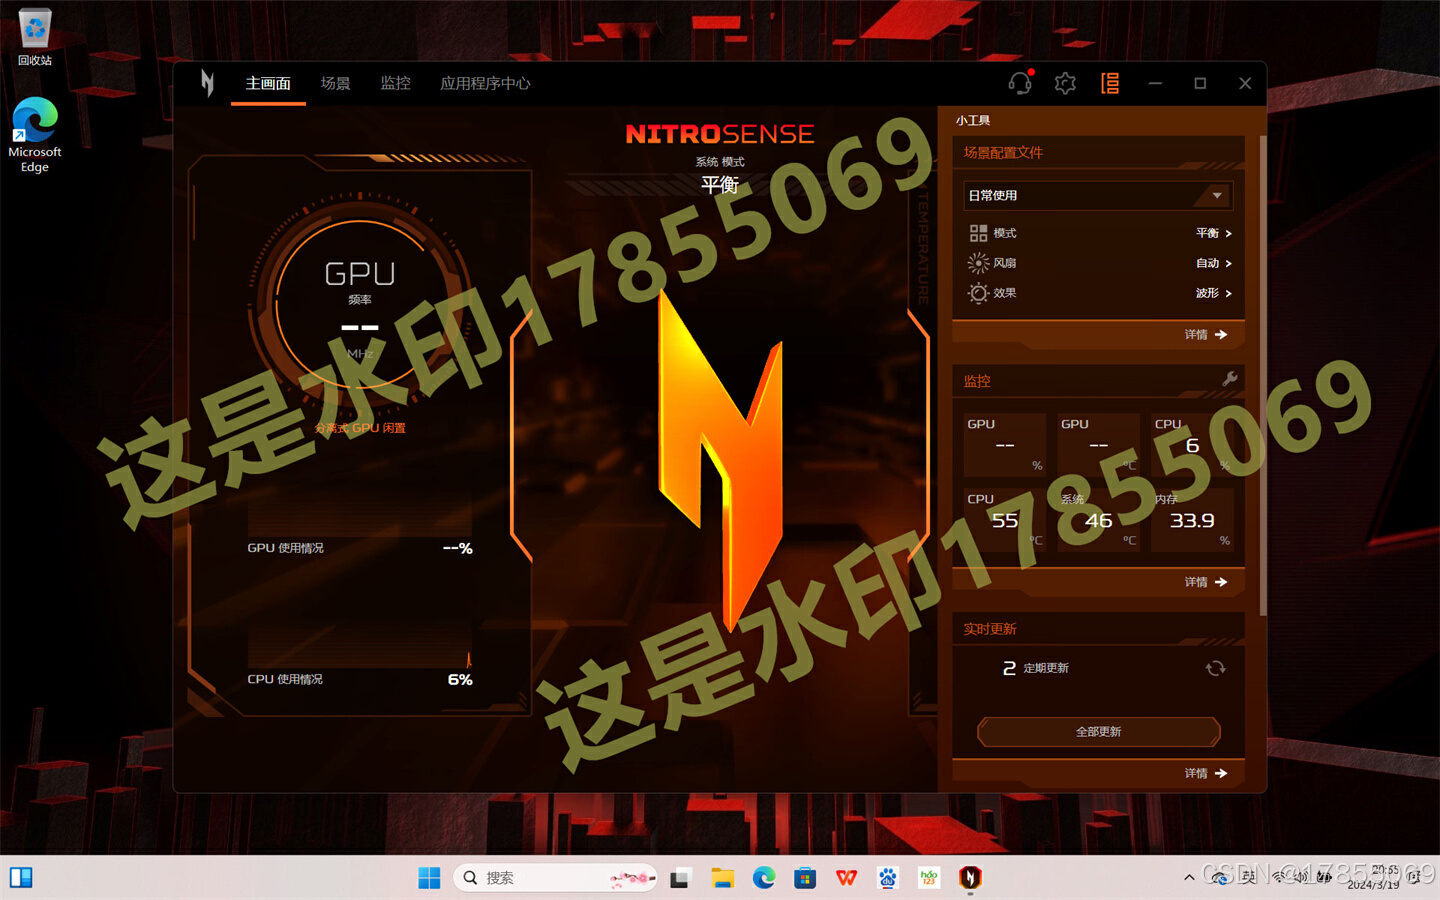Image resolution: width=1440 pixels, height=900 pixels.
Task: Click the 效果 lighting icon
Action: (978, 293)
